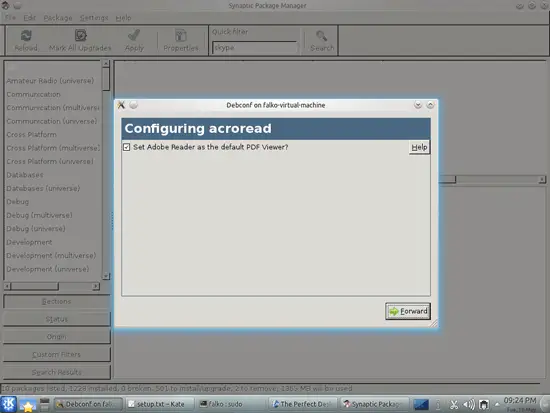
Task: Select Communication (multiverse) section
Action: click(x=53, y=108)
